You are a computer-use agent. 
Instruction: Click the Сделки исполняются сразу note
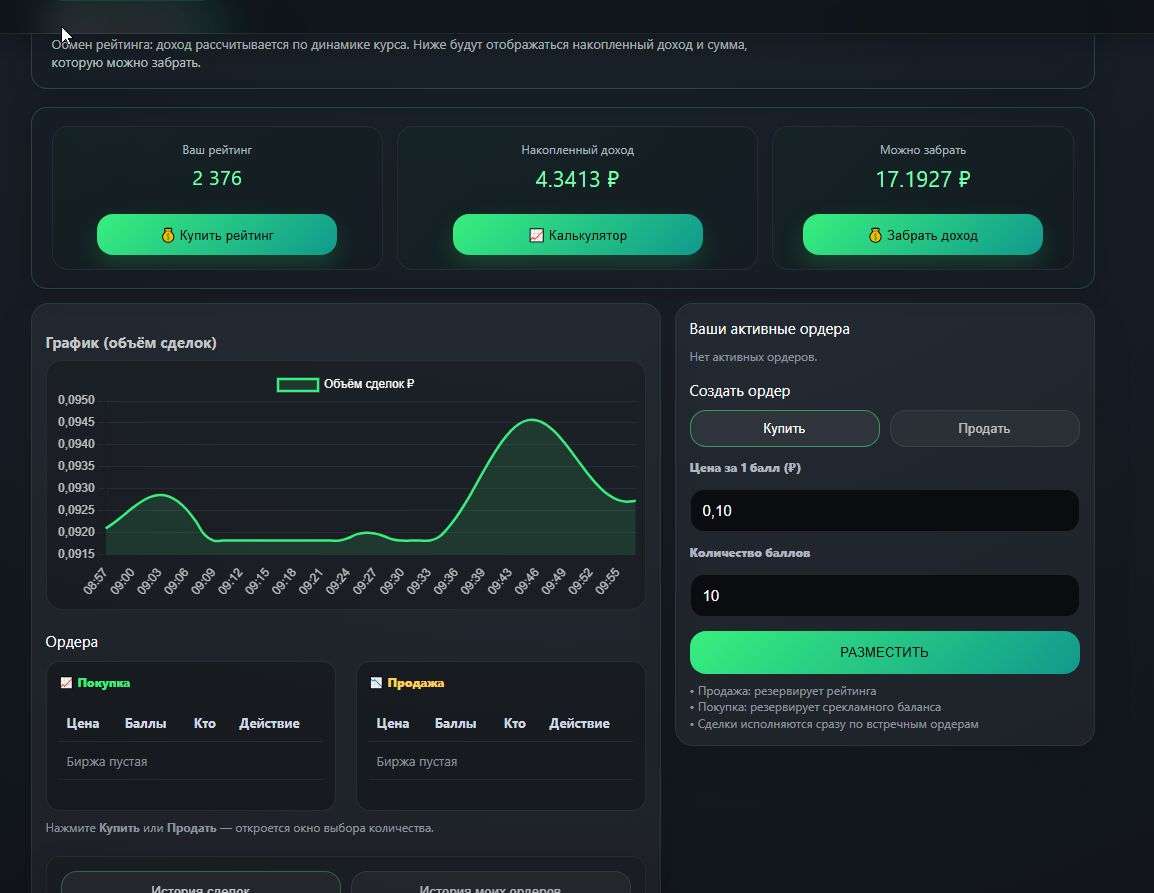coord(834,724)
